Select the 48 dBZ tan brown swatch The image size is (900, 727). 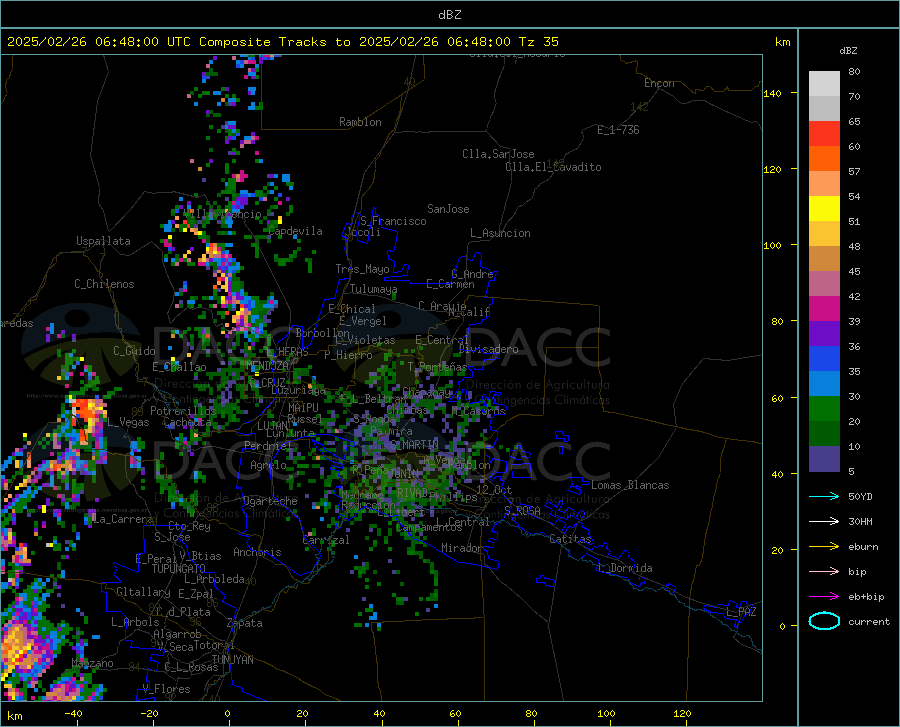click(824, 259)
